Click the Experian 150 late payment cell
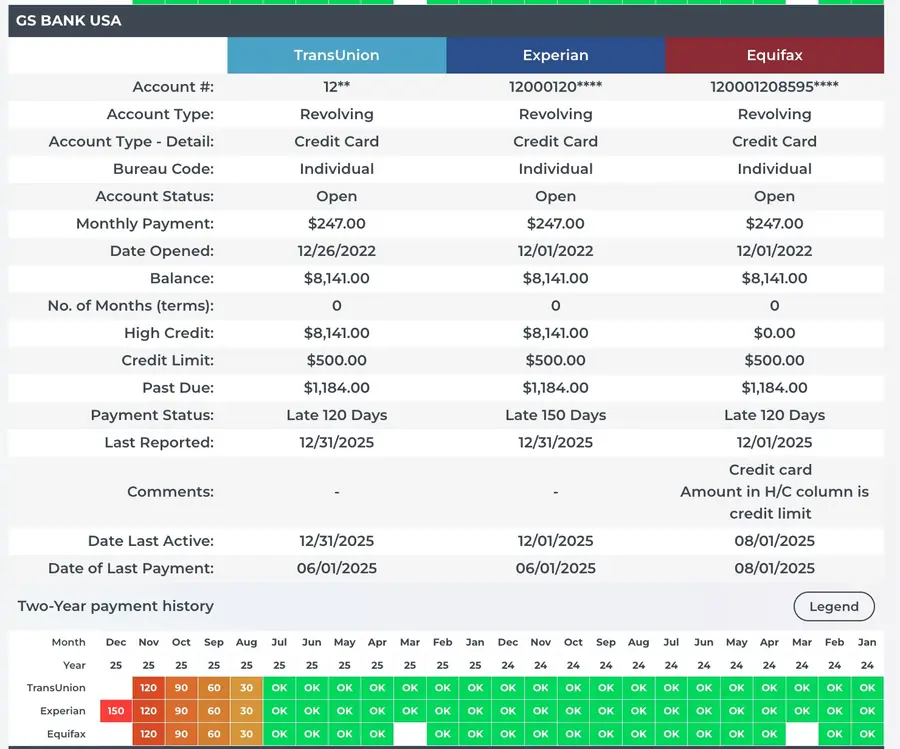 coord(116,711)
